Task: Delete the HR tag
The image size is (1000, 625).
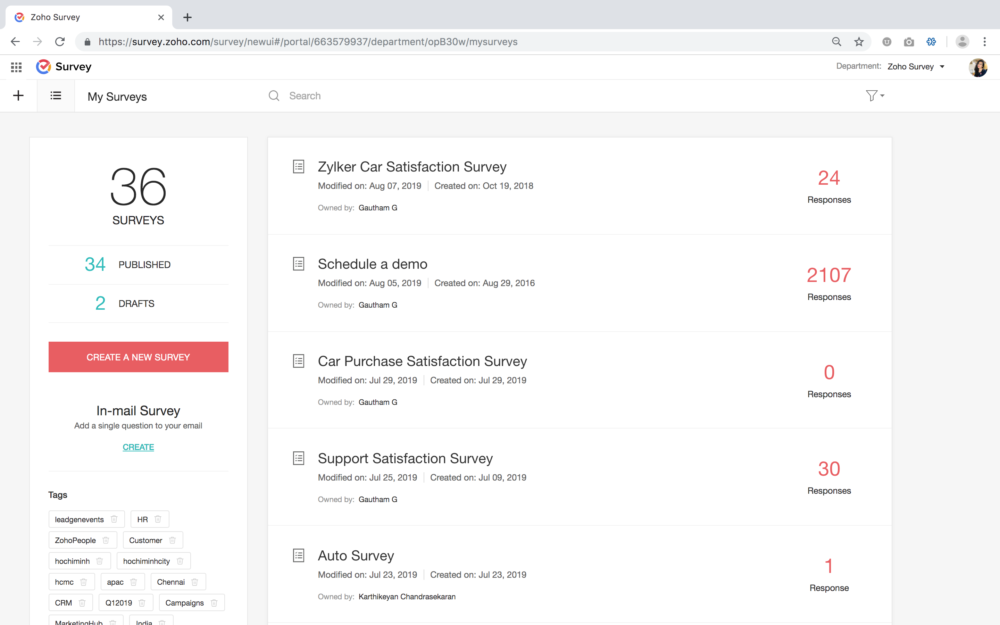Action: click(x=158, y=519)
